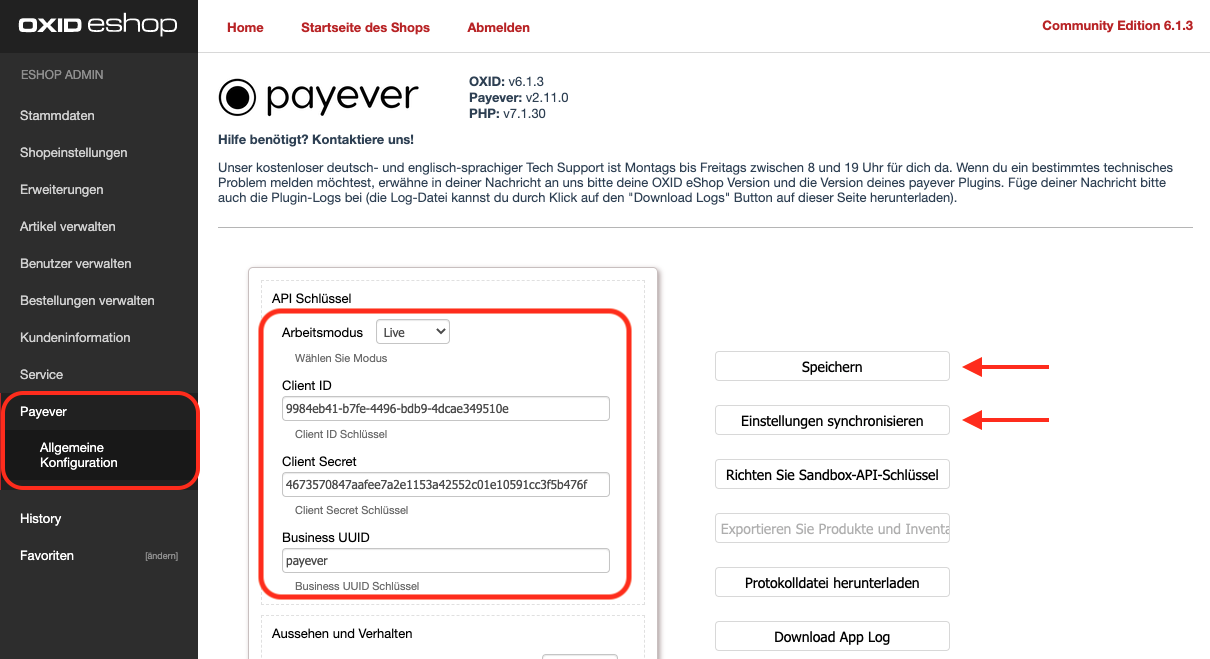
Task: Select Allgemeine Konfiguration submenu item
Action: coord(79,455)
